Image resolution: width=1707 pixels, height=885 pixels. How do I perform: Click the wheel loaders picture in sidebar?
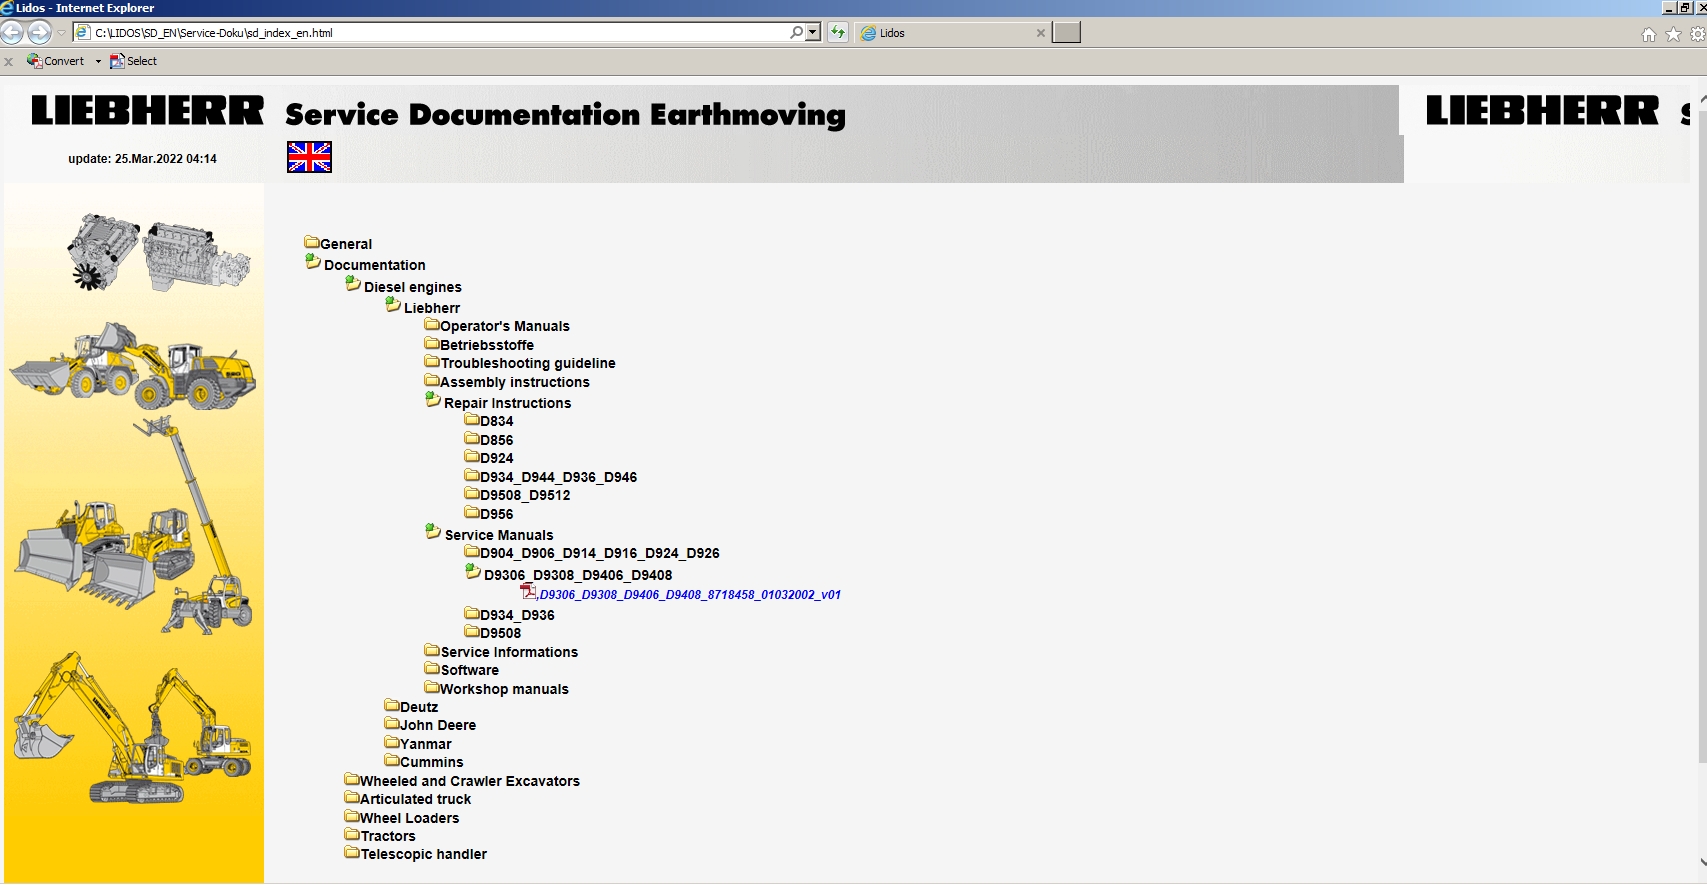(133, 366)
